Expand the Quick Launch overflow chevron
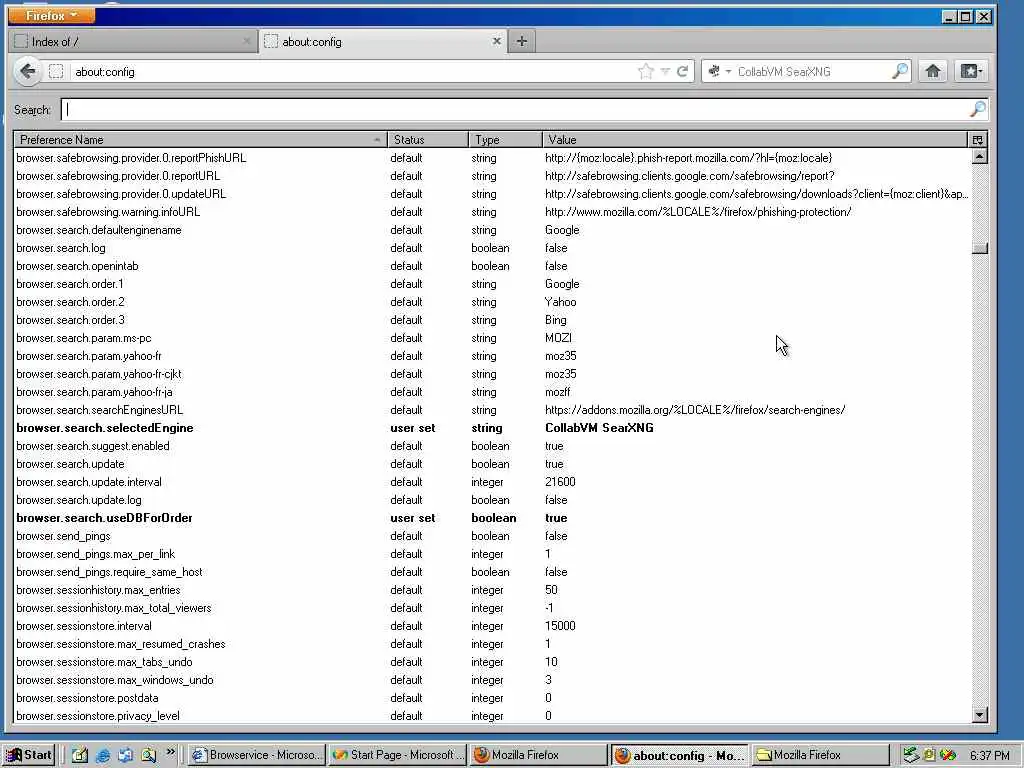1024x768 pixels. click(x=170, y=752)
